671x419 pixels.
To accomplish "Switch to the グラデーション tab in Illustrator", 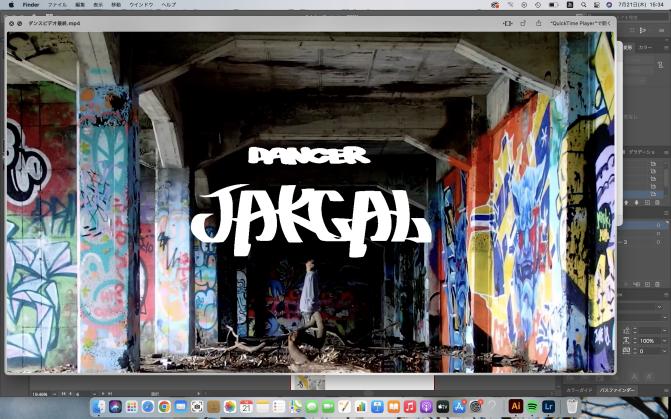I will click(x=641, y=152).
